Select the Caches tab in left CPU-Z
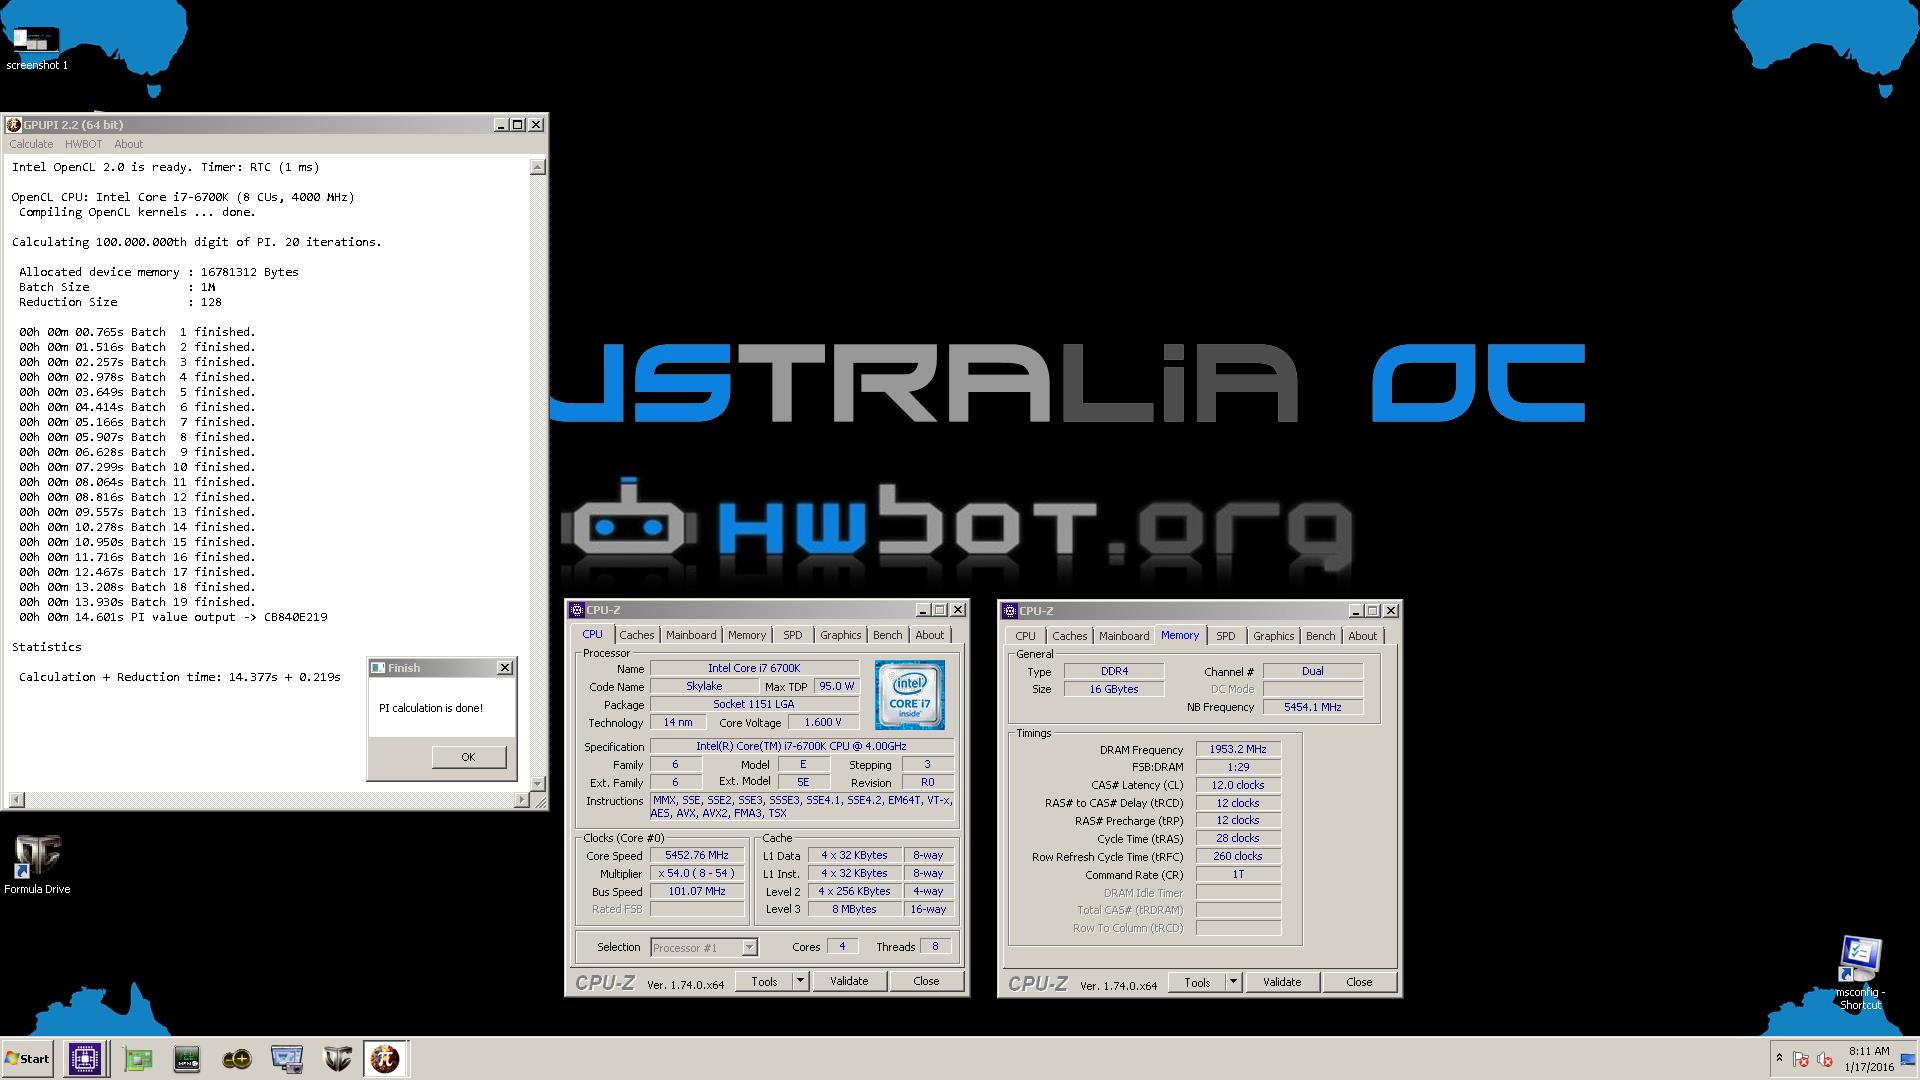This screenshot has width=1920, height=1080. tap(636, 635)
